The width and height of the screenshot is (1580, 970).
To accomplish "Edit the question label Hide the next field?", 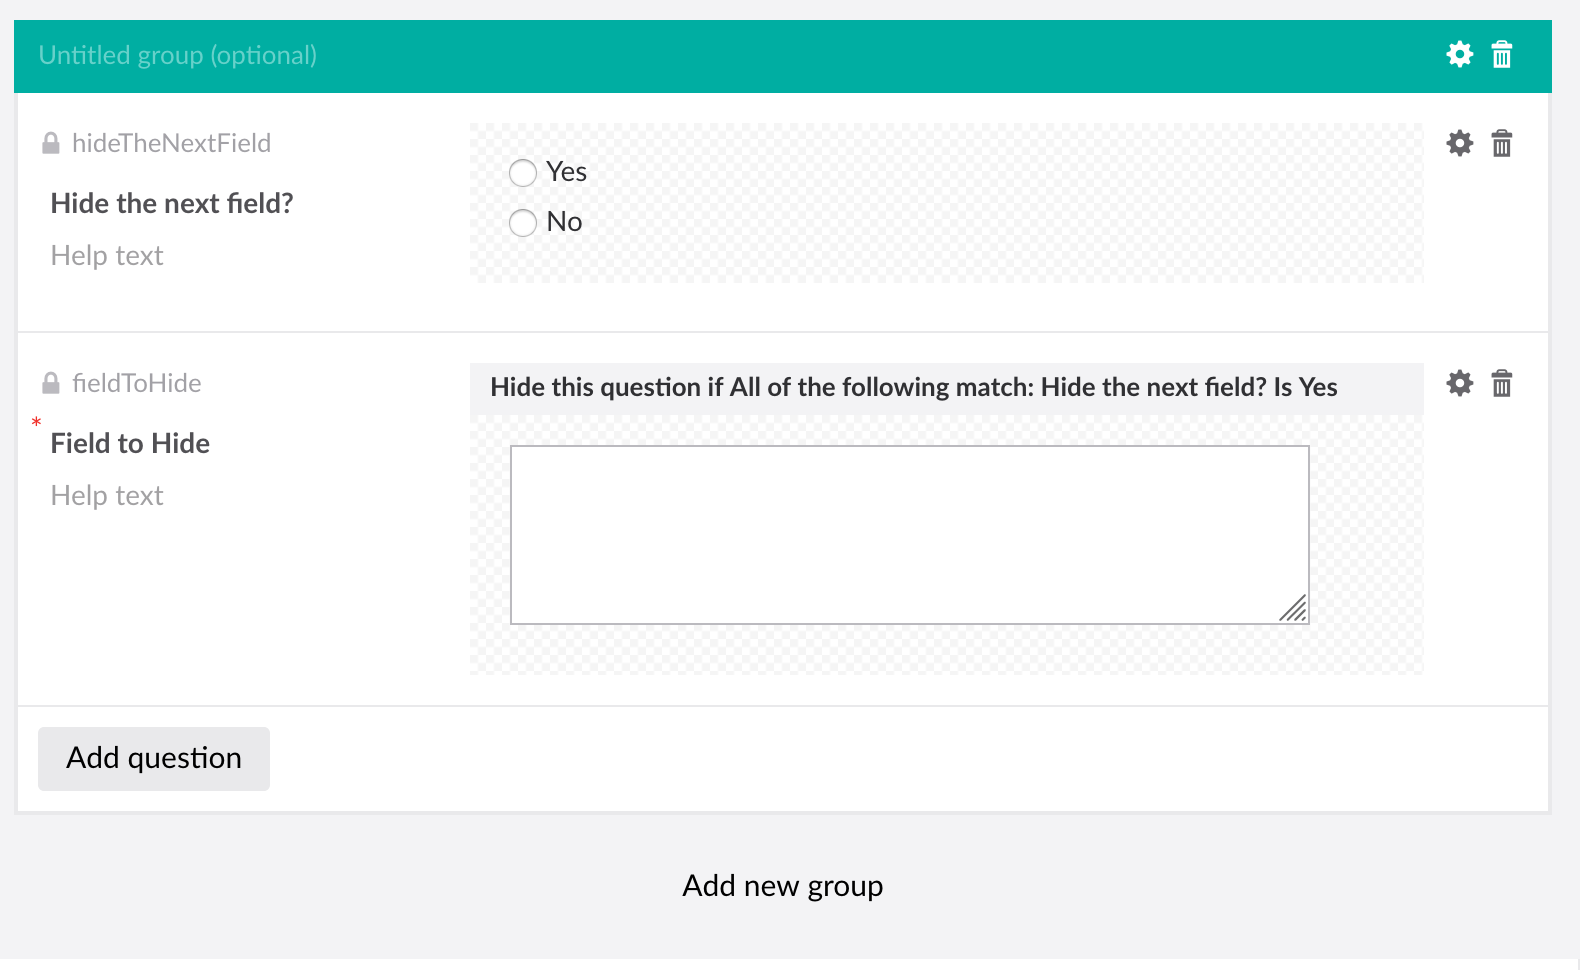I will click(x=171, y=203).
